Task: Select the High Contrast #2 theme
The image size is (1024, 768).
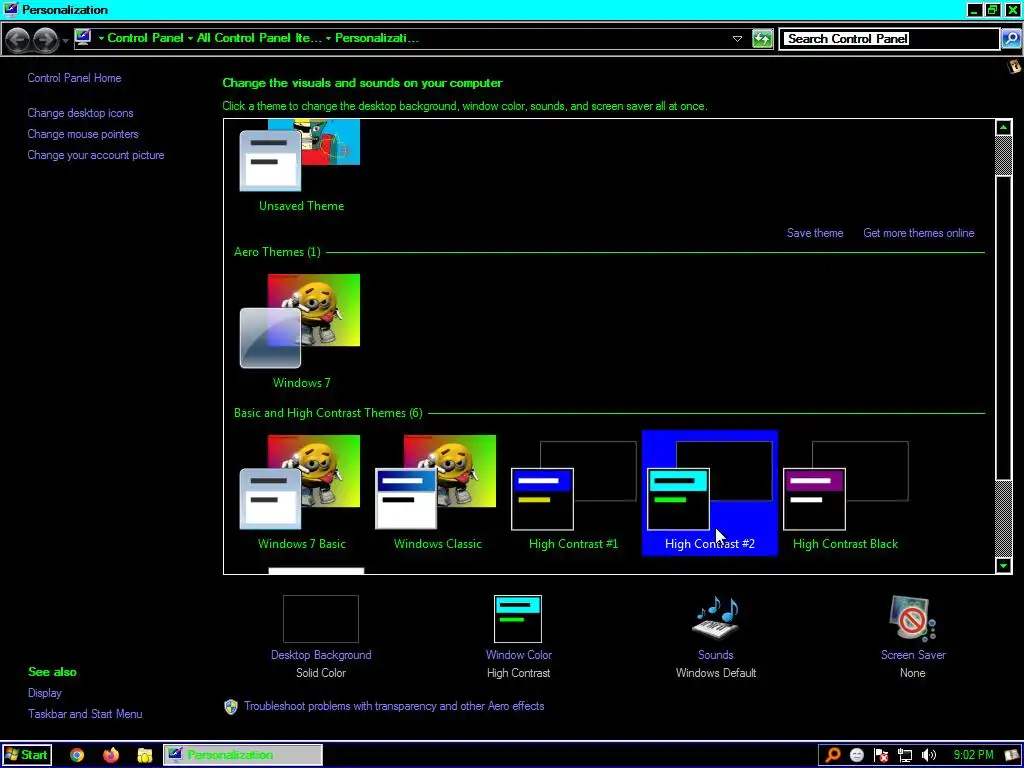Action: [710, 493]
